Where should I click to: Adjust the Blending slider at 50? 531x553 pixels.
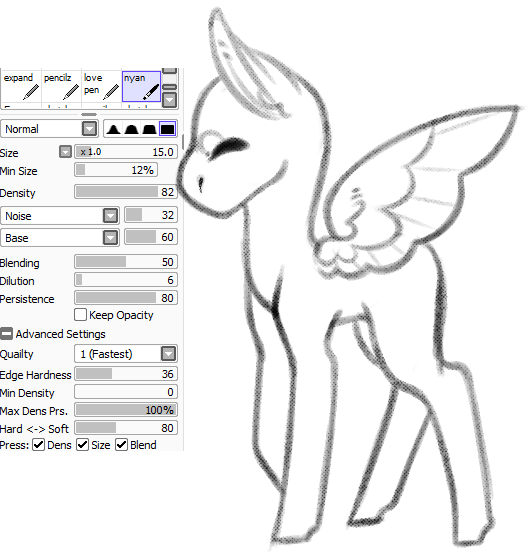pyautogui.click(x=126, y=262)
